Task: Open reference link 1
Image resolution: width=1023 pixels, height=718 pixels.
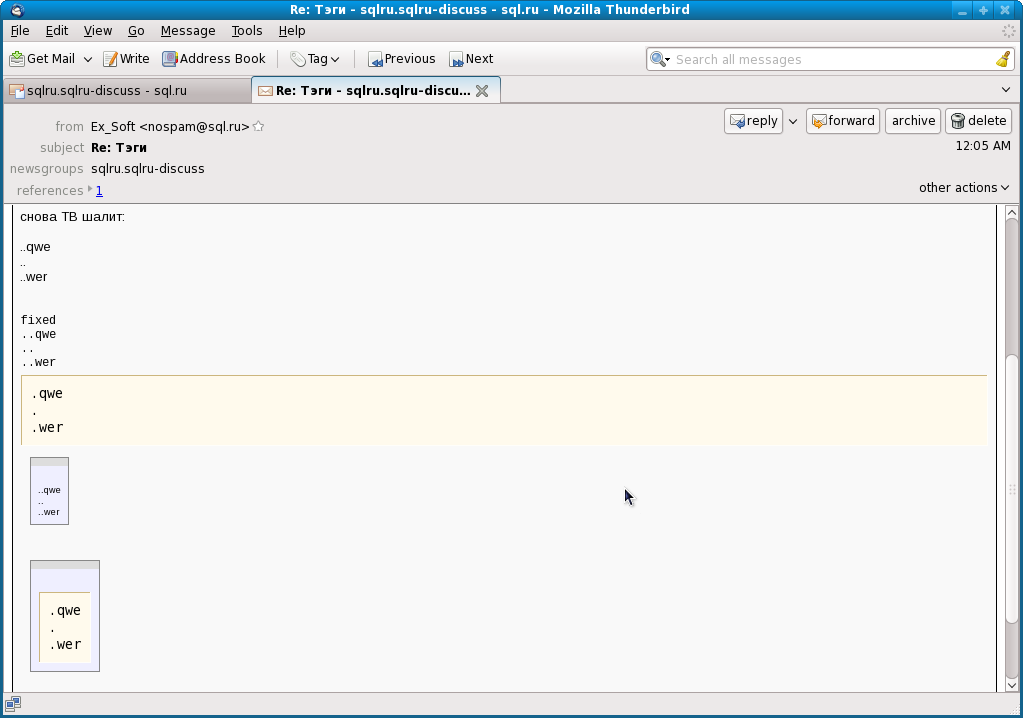Action: (x=99, y=191)
